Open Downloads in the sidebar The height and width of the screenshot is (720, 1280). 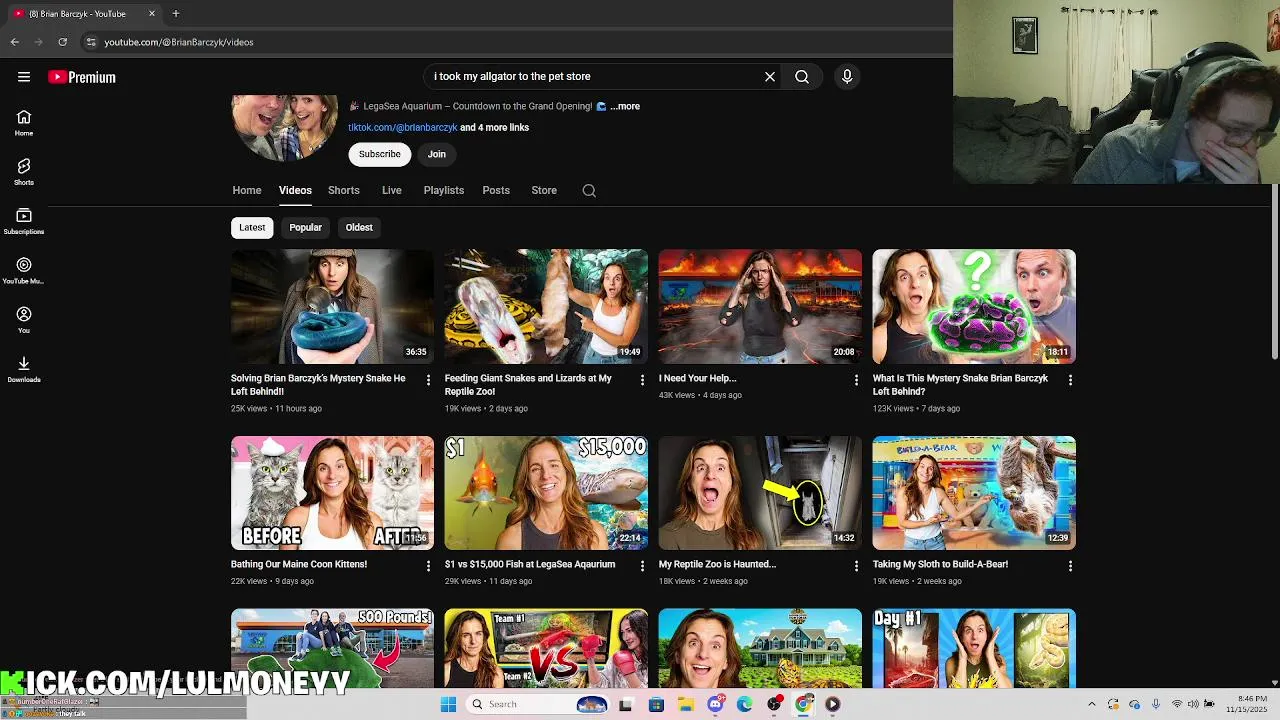point(24,369)
